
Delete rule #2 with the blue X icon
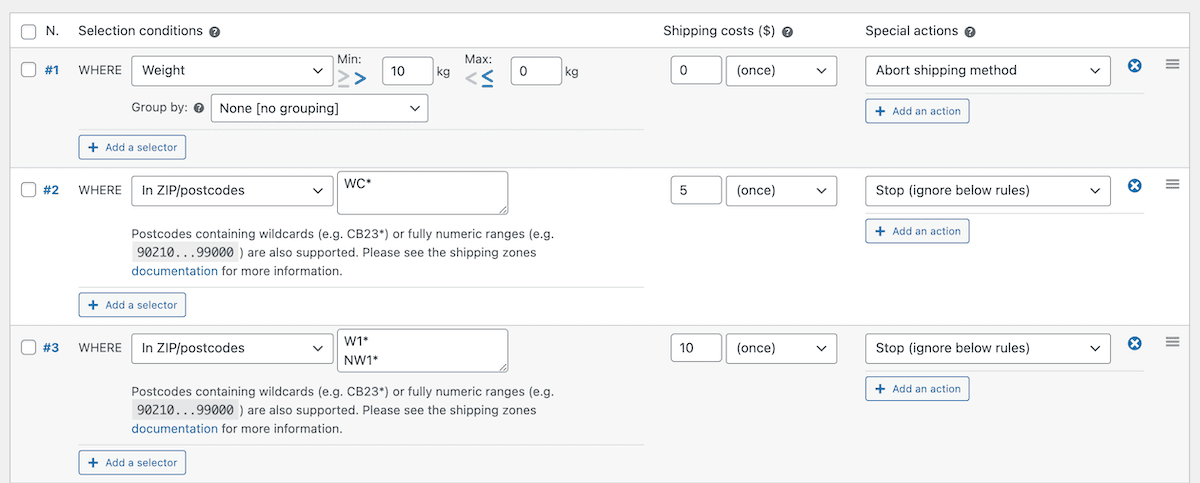[1134, 185]
